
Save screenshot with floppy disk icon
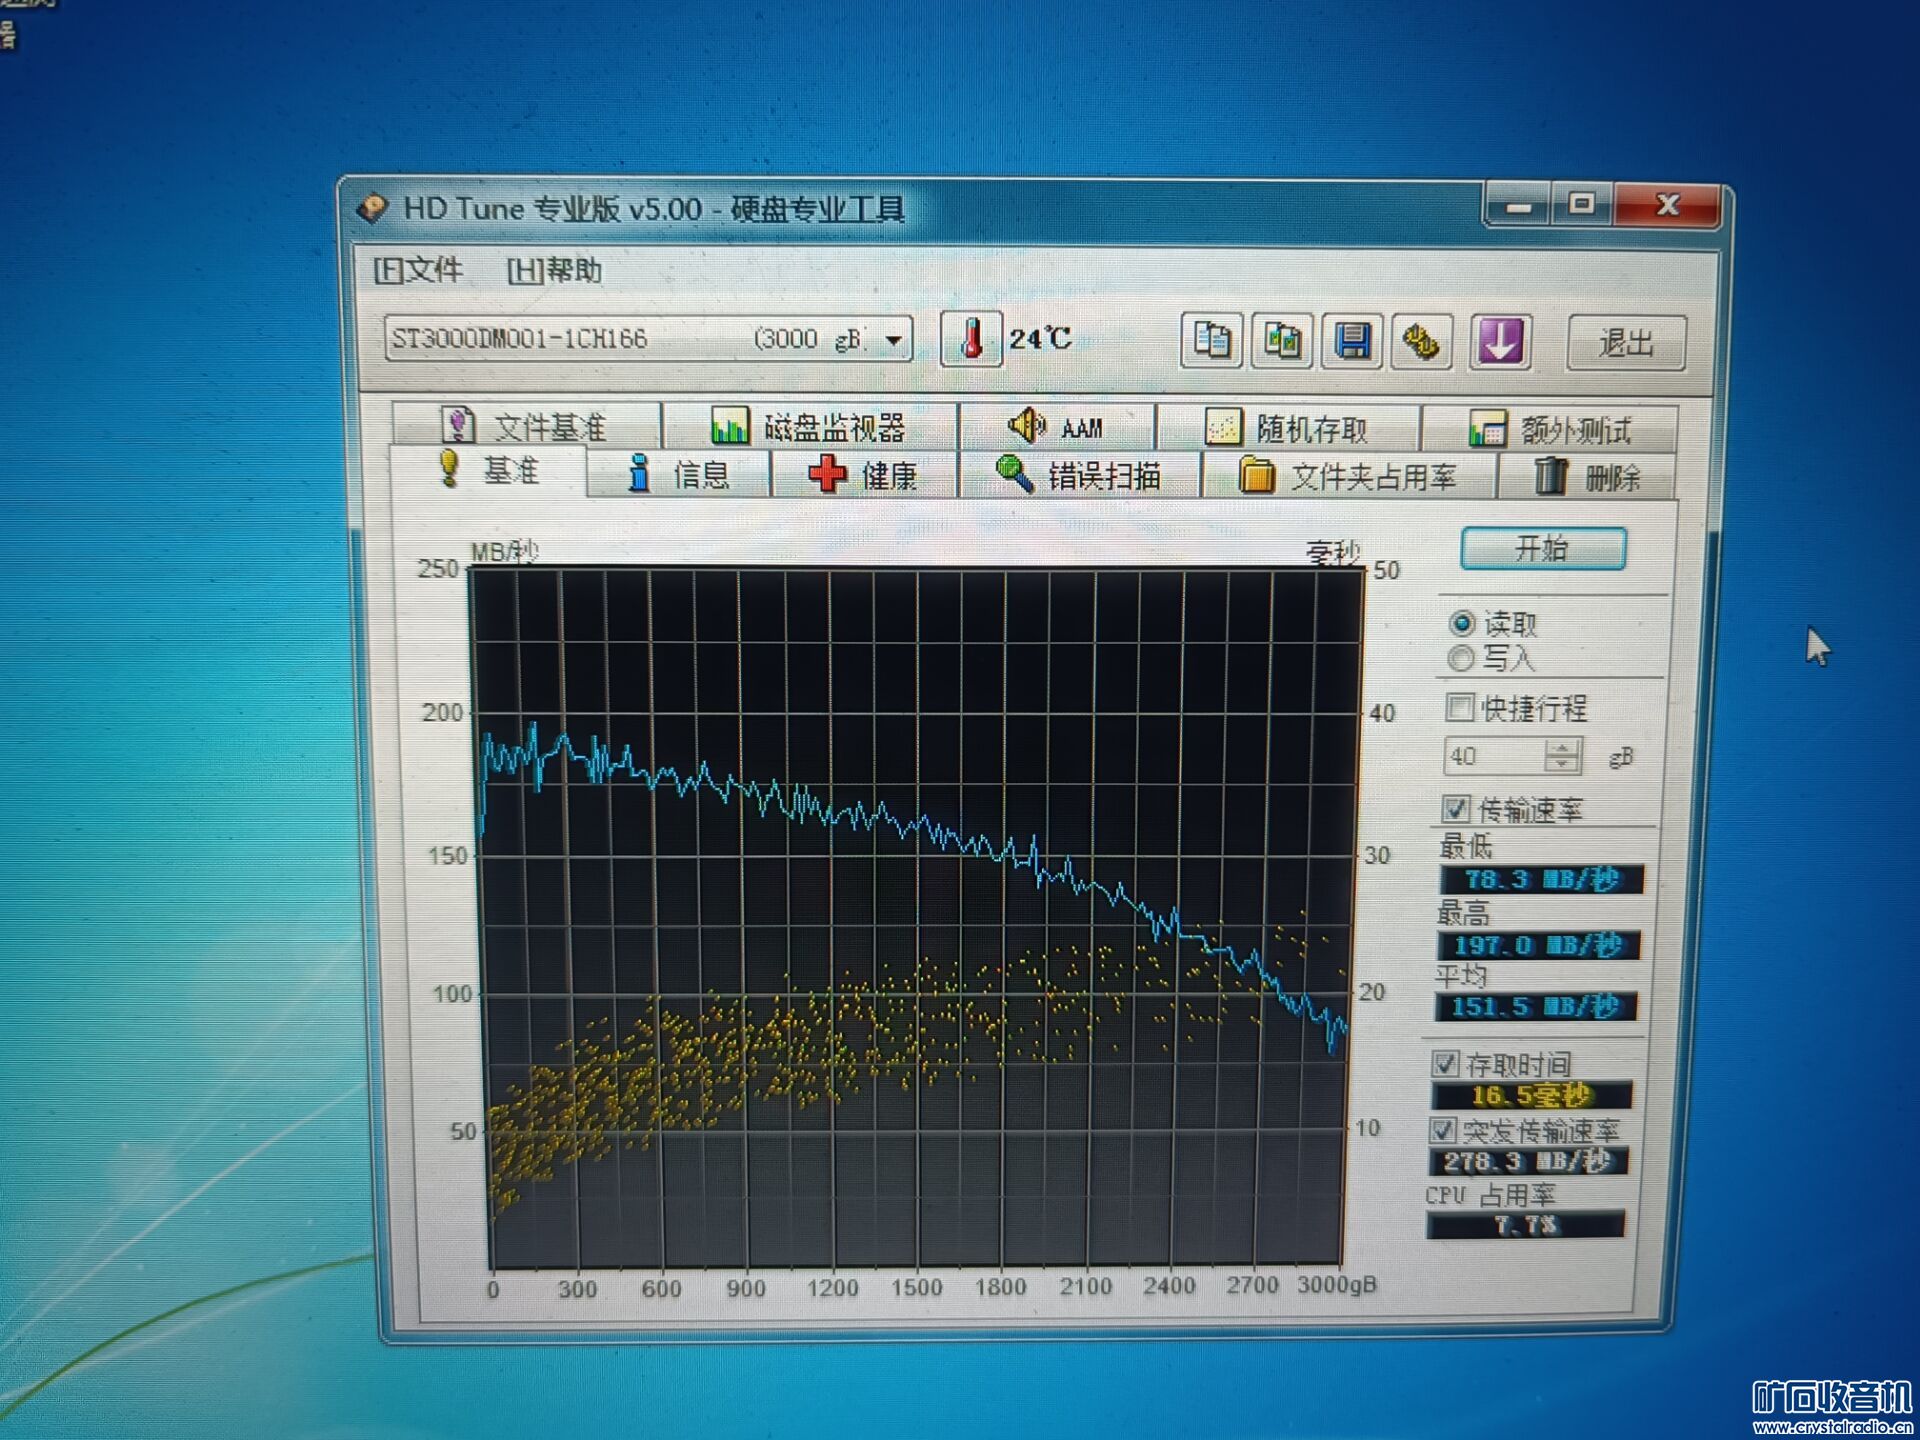1352,341
